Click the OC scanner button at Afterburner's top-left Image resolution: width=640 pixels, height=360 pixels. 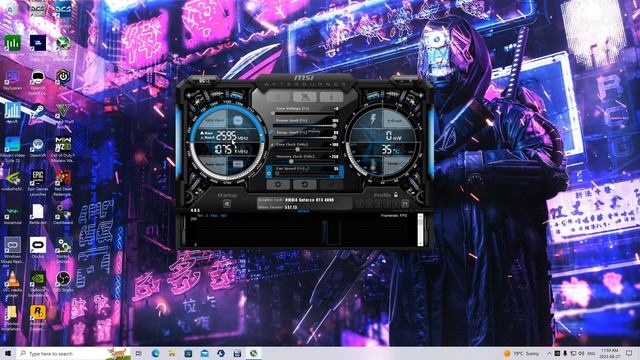click(204, 81)
